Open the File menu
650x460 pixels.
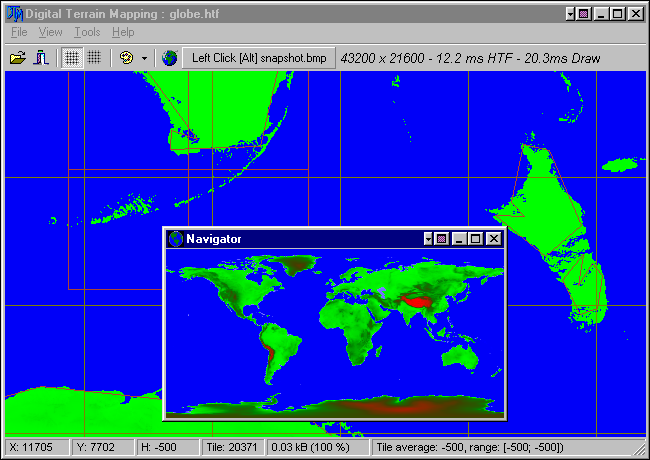tap(19, 32)
